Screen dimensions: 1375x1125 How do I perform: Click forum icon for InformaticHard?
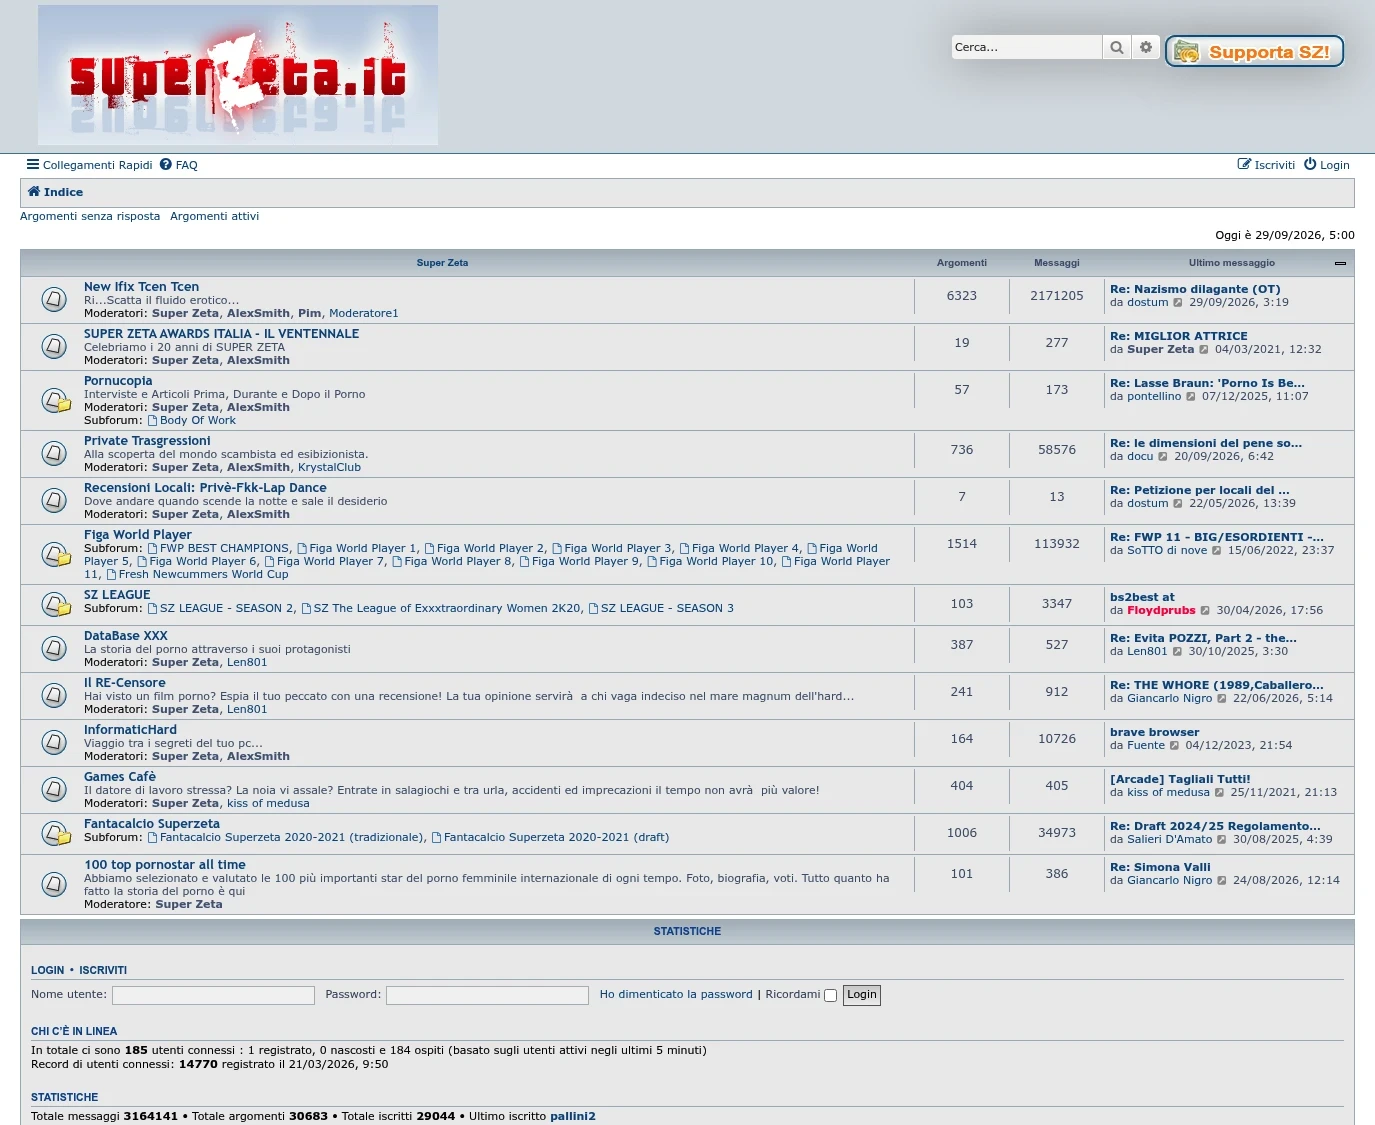[54, 742]
